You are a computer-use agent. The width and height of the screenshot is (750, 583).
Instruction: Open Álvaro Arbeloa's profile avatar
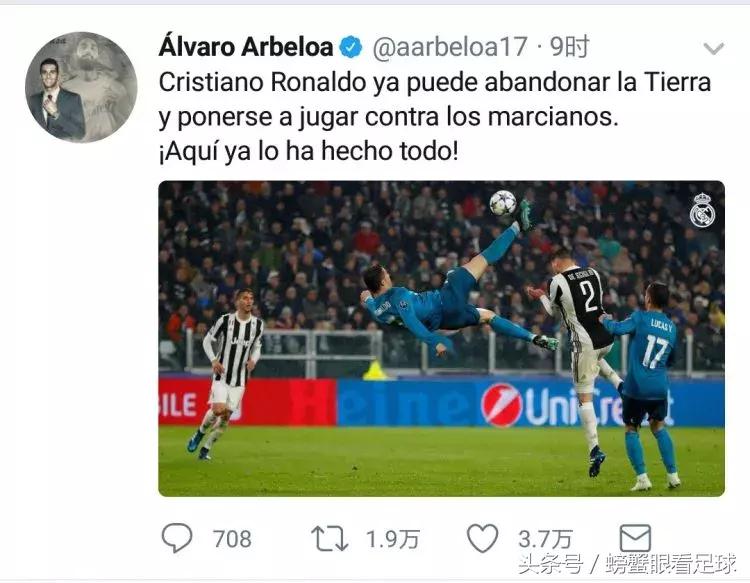[81, 87]
